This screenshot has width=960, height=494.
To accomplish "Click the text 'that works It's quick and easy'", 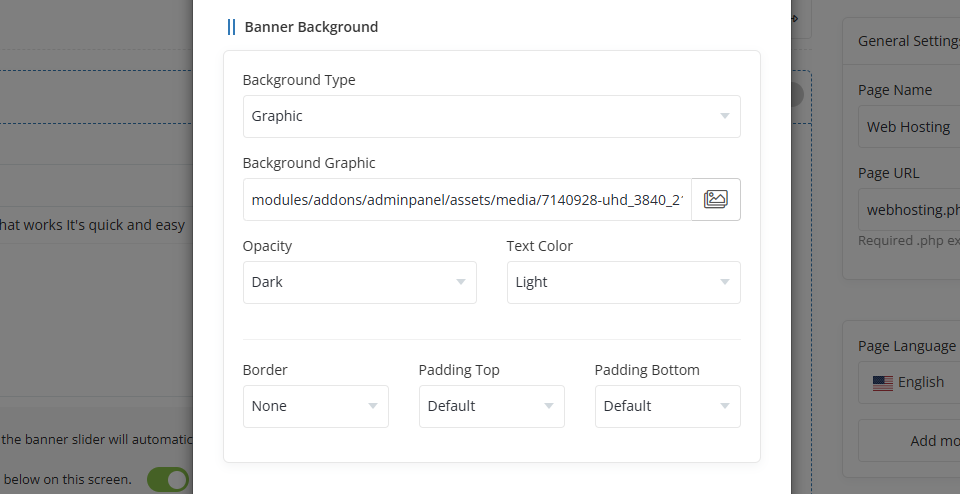I will click(92, 225).
